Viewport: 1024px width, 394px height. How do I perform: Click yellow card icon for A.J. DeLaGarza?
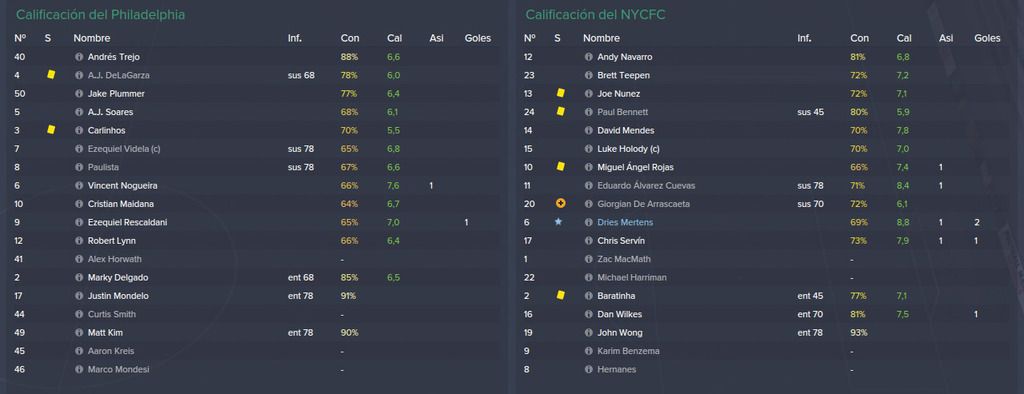51,75
